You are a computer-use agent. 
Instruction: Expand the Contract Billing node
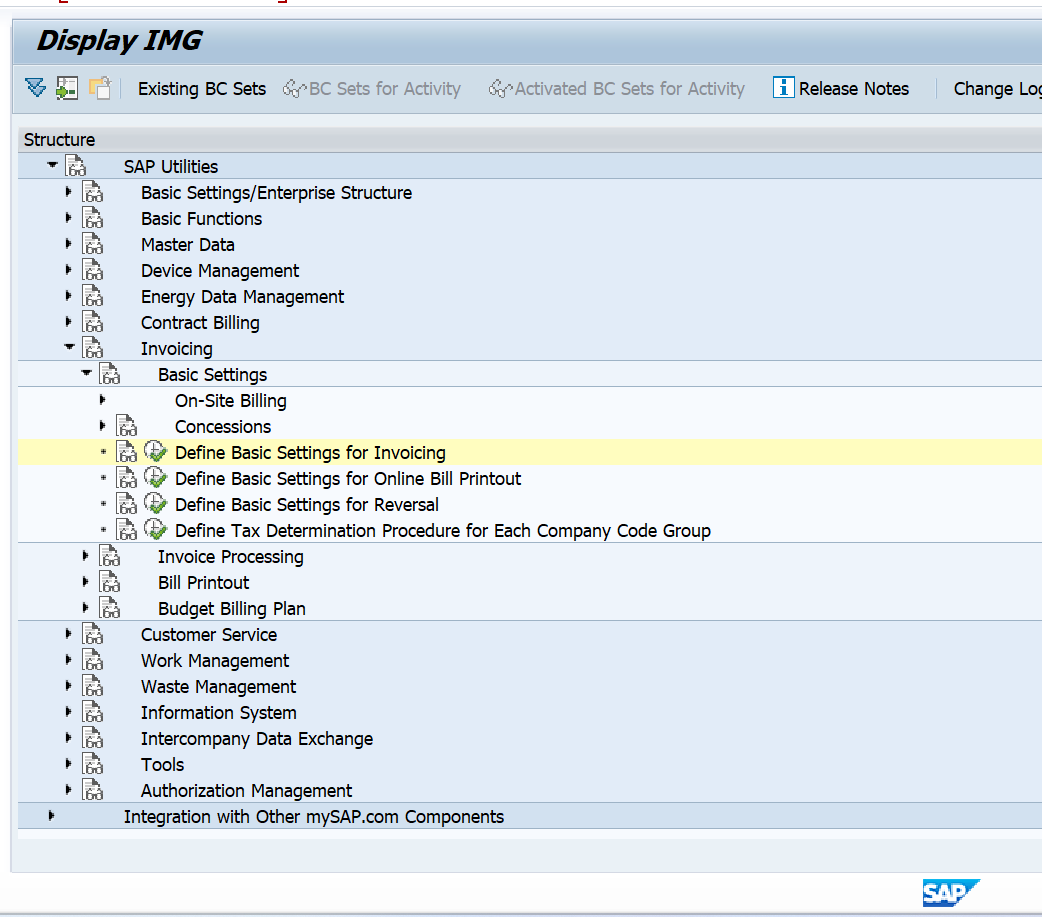[x=68, y=322]
